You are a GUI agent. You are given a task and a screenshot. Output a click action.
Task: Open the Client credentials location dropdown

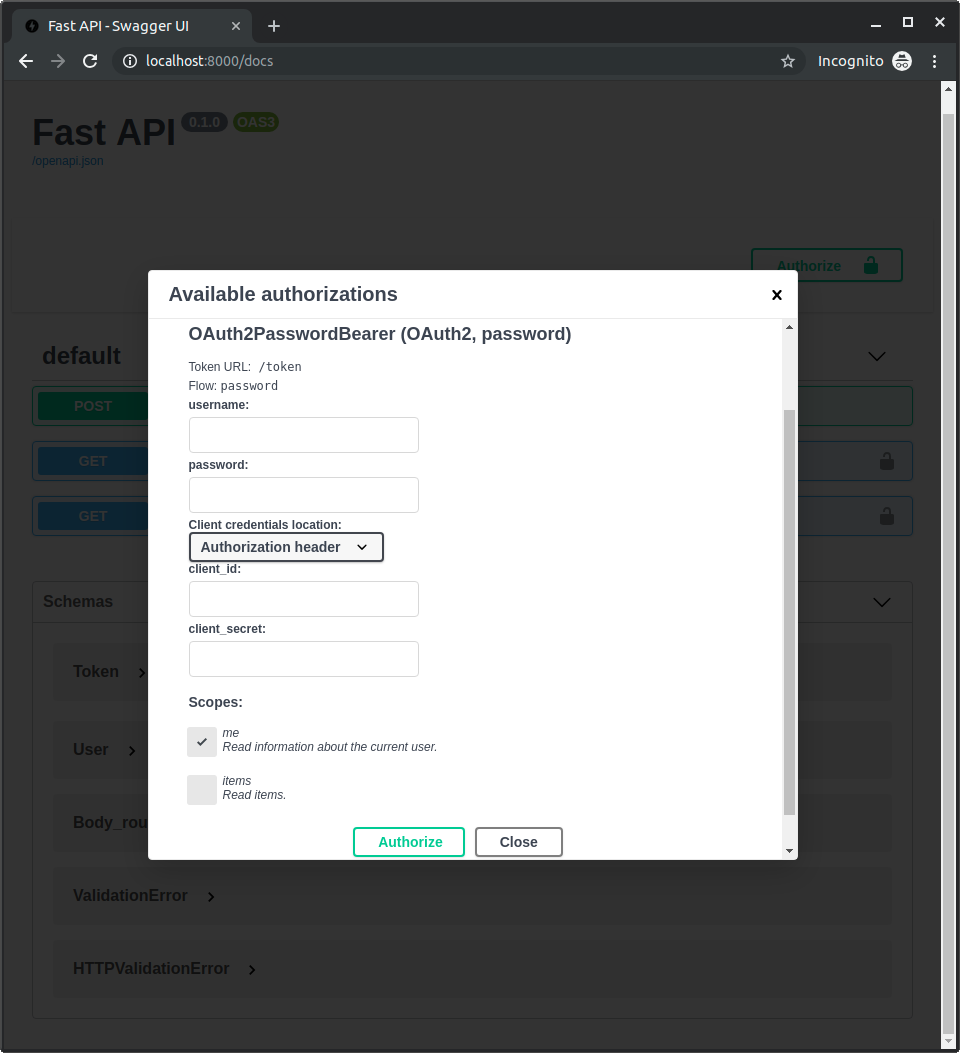pos(286,547)
